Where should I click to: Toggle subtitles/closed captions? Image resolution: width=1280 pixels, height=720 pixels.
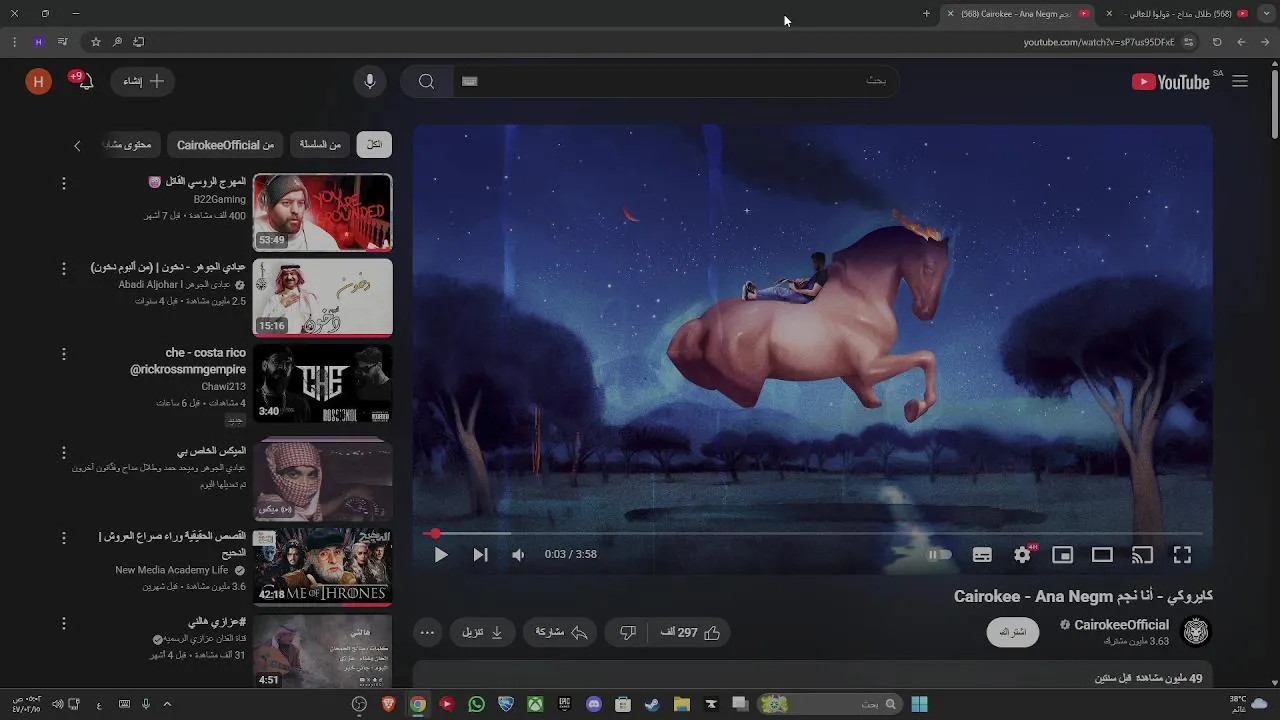pyautogui.click(x=982, y=555)
